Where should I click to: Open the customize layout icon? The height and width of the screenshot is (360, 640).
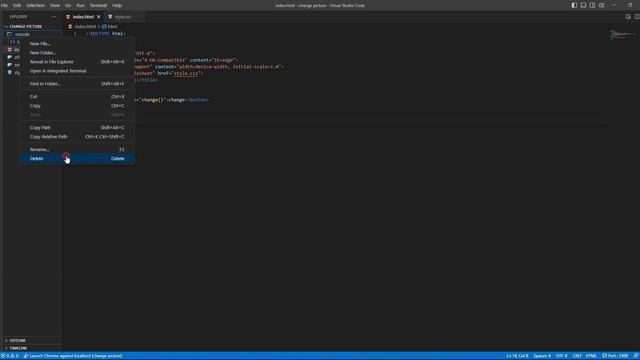tap(602, 5)
